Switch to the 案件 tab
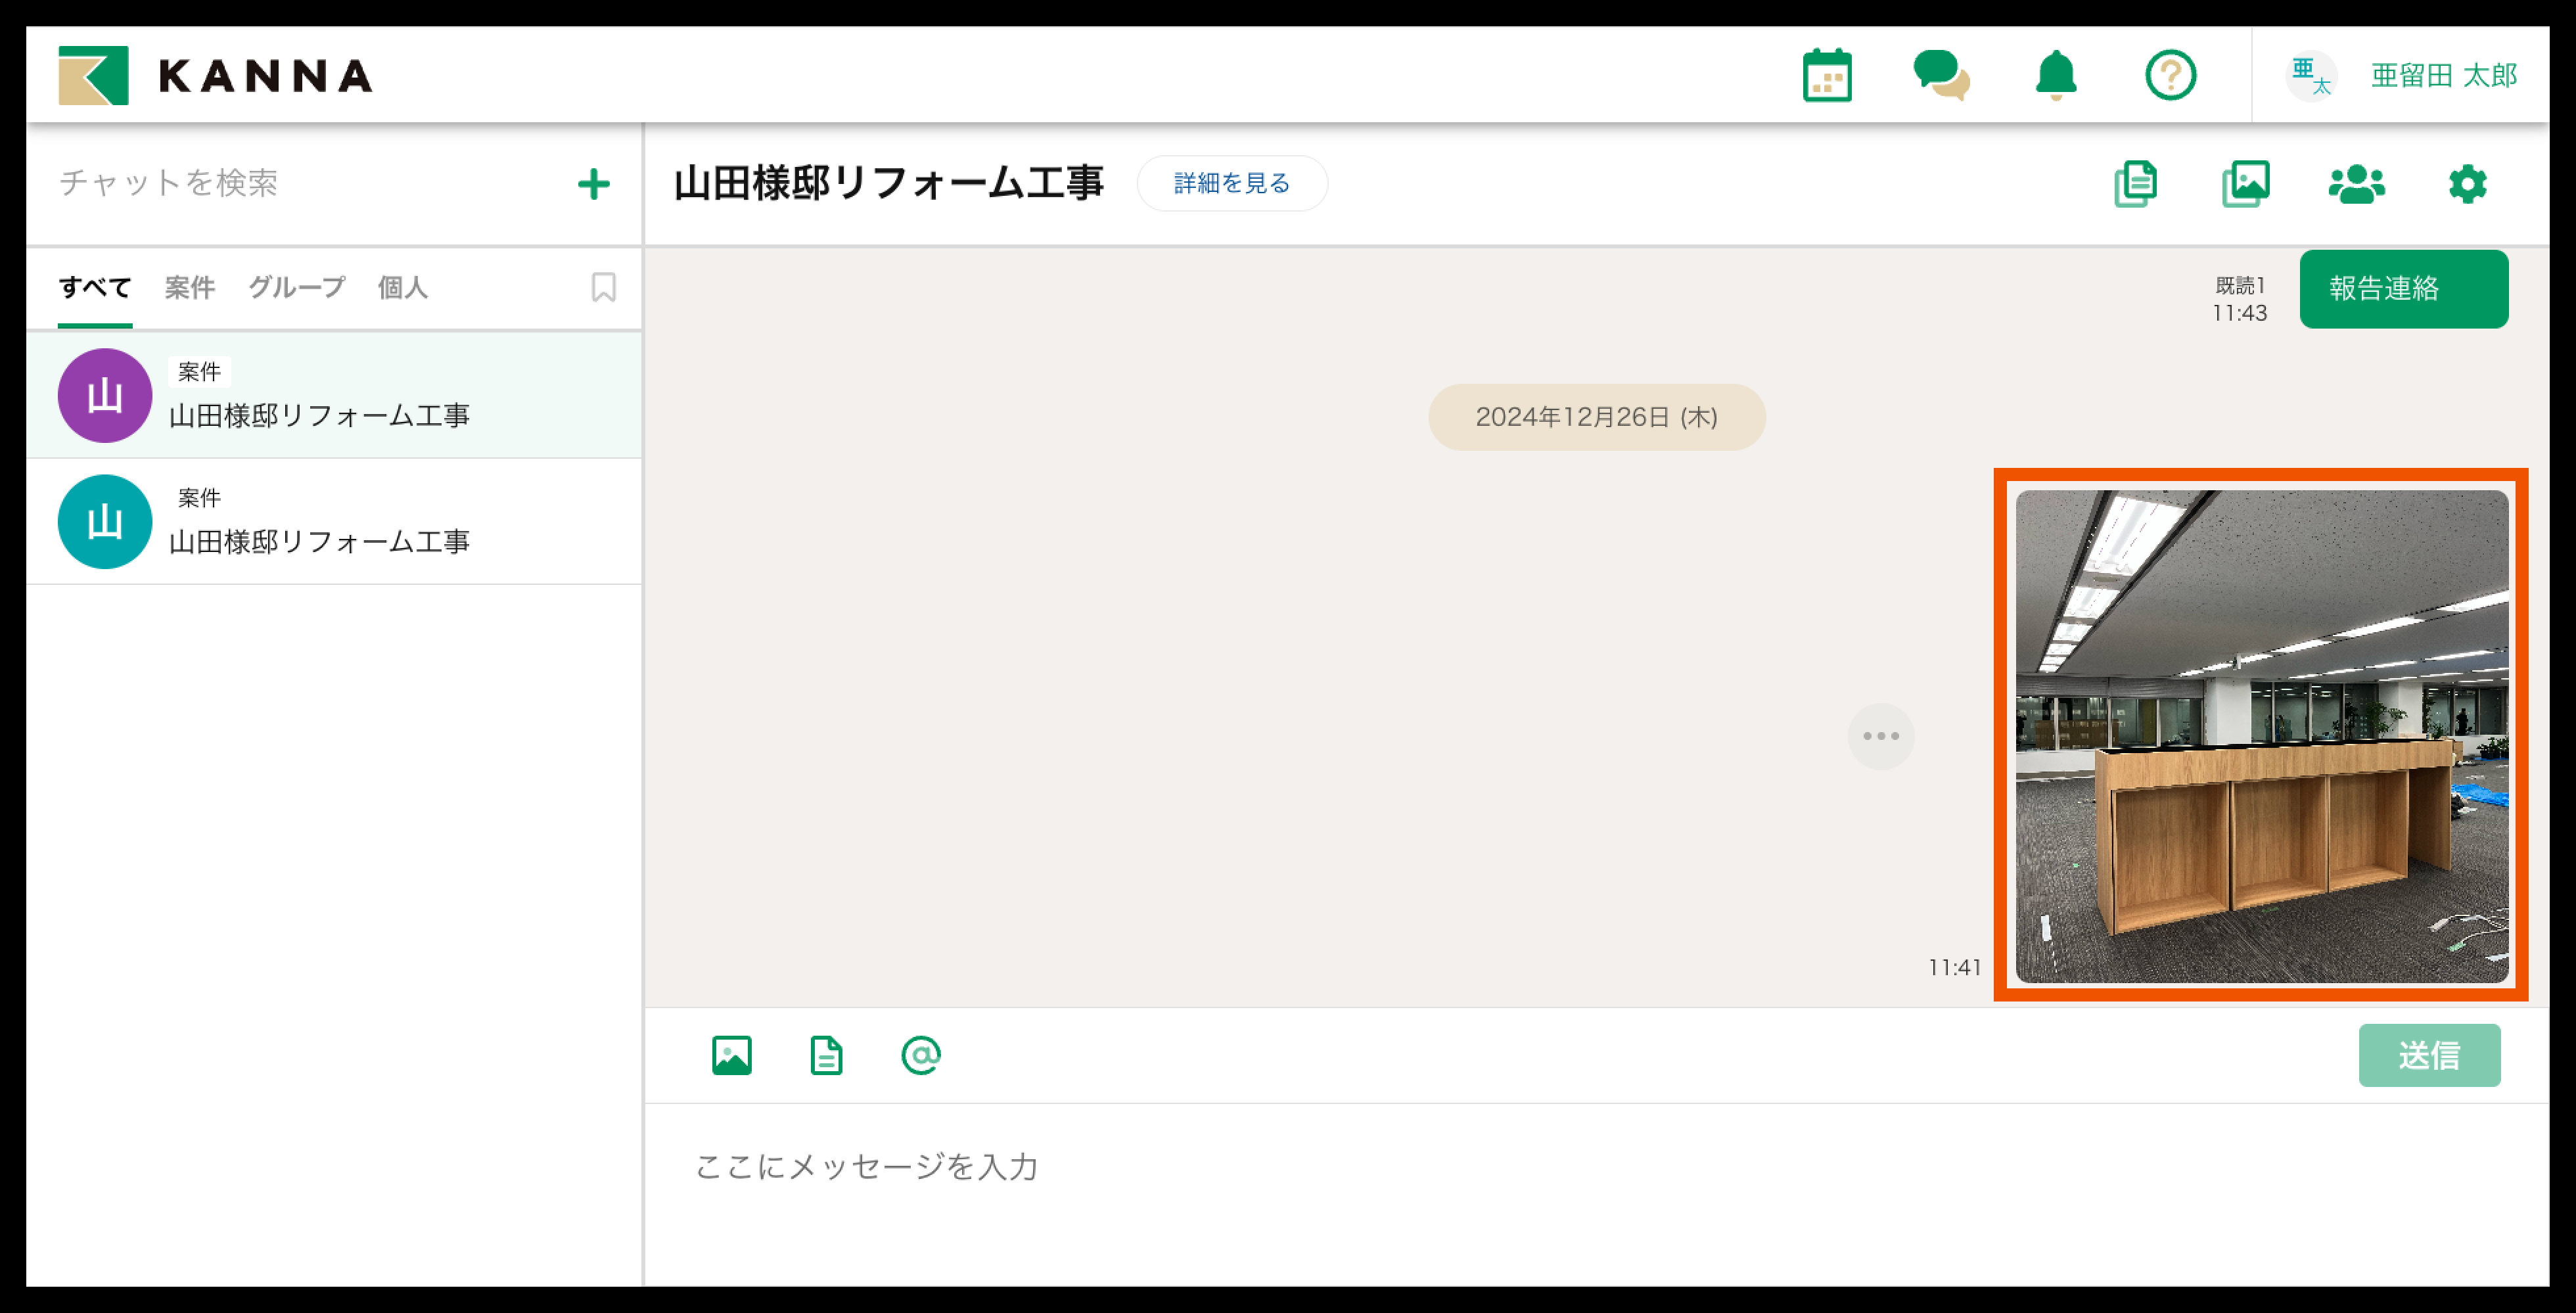Viewport: 2576px width, 1313px height. pos(189,288)
